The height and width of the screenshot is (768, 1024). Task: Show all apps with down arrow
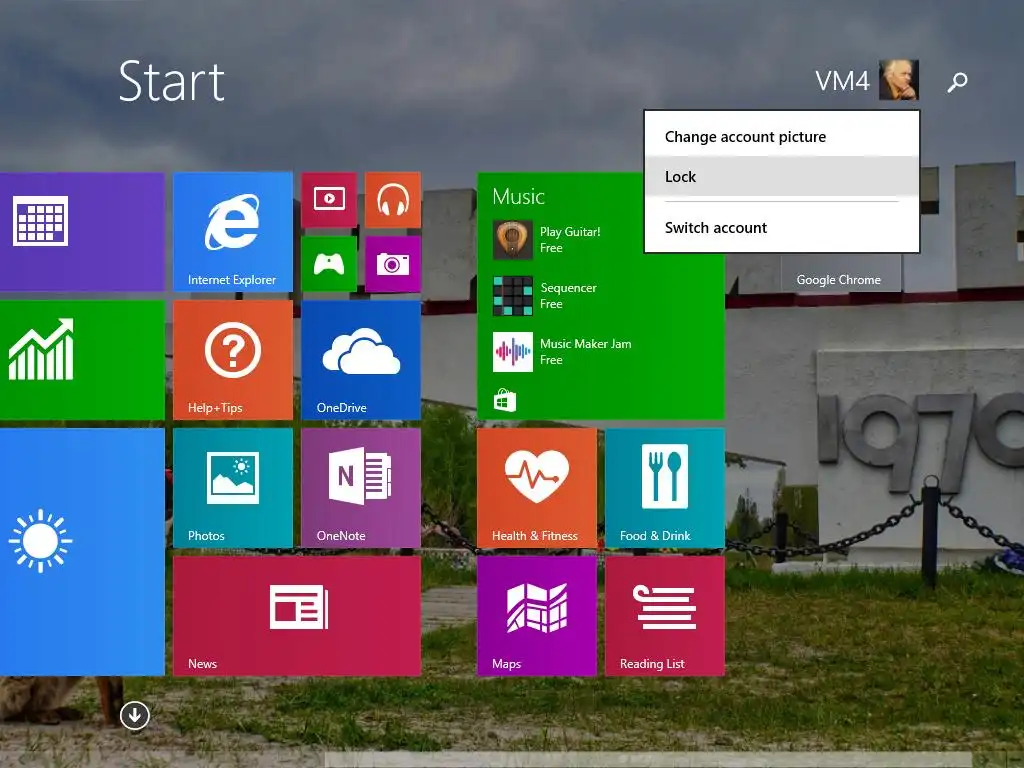click(x=135, y=716)
